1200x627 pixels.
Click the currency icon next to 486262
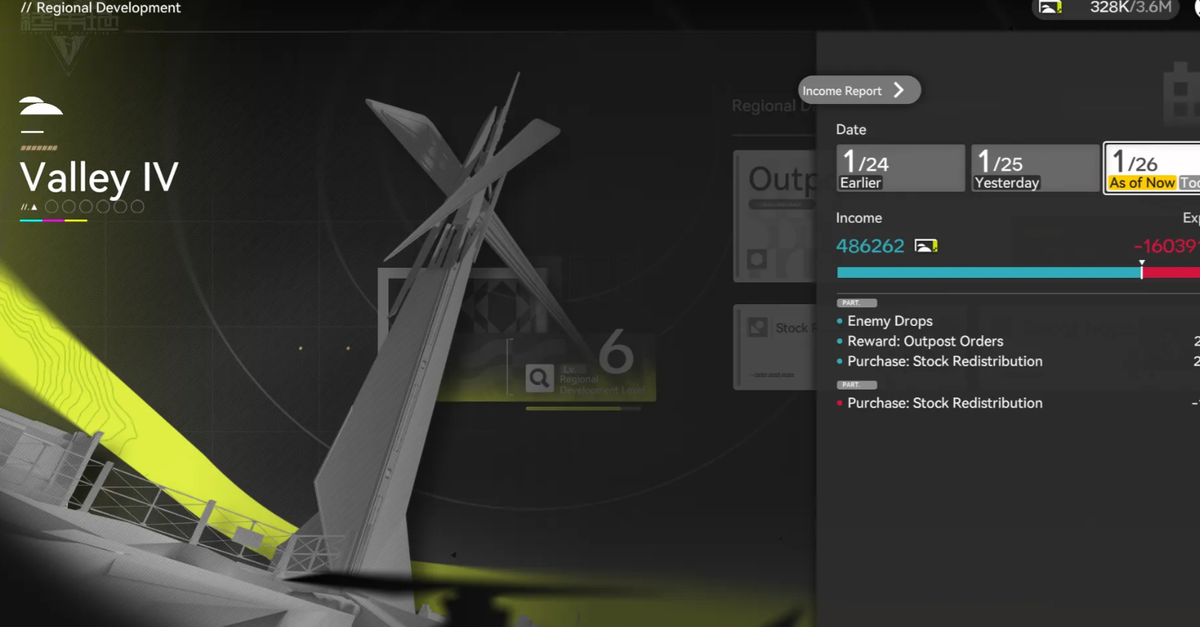coord(926,246)
